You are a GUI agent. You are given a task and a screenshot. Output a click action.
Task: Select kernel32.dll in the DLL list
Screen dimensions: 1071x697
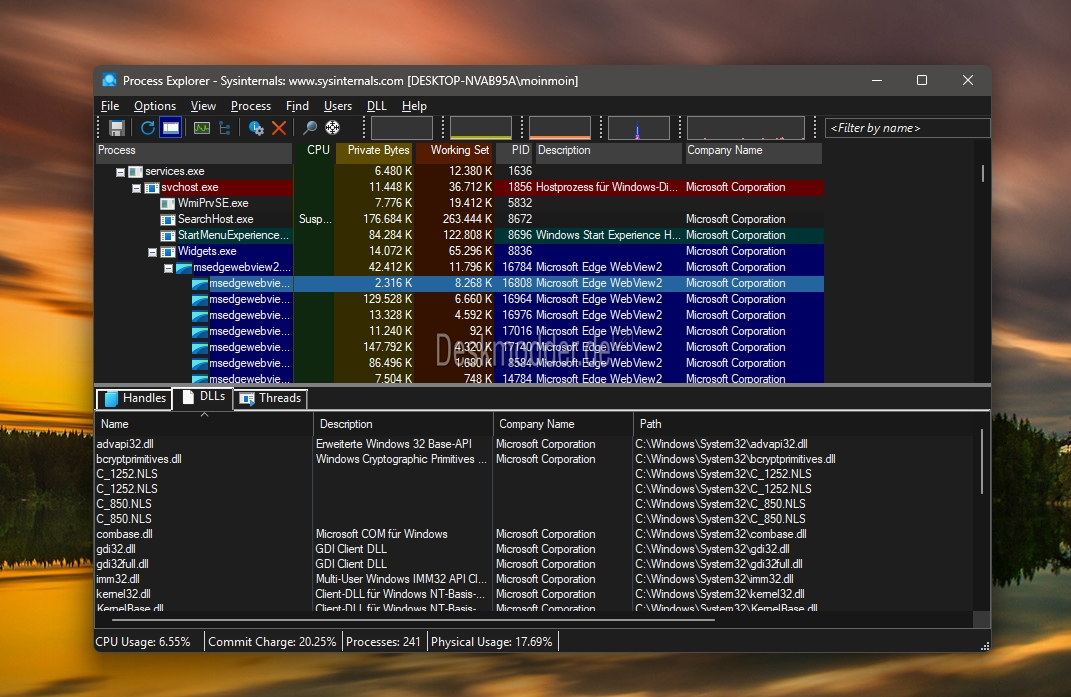click(124, 594)
